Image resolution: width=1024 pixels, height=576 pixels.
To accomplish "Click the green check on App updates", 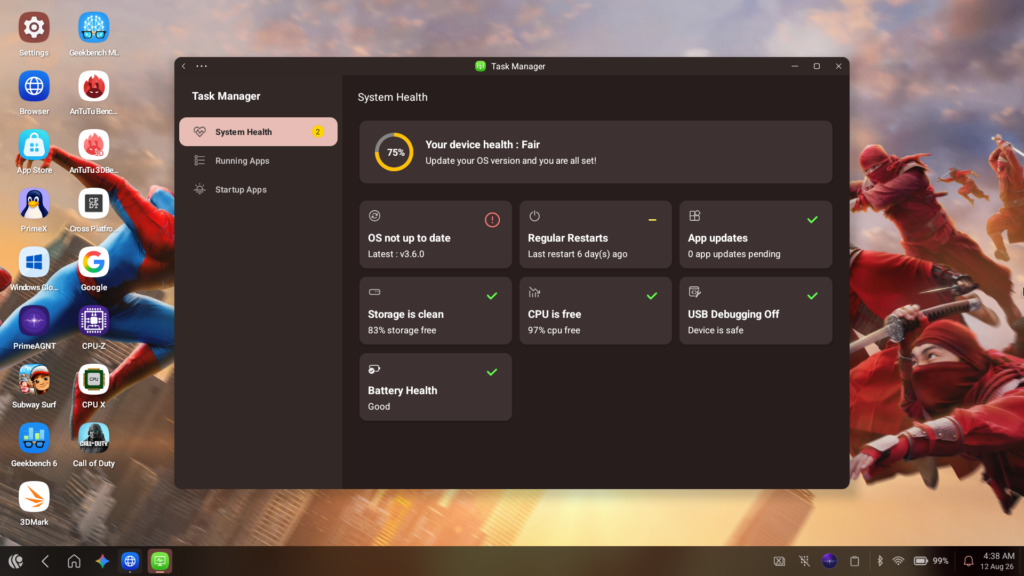I will point(812,220).
